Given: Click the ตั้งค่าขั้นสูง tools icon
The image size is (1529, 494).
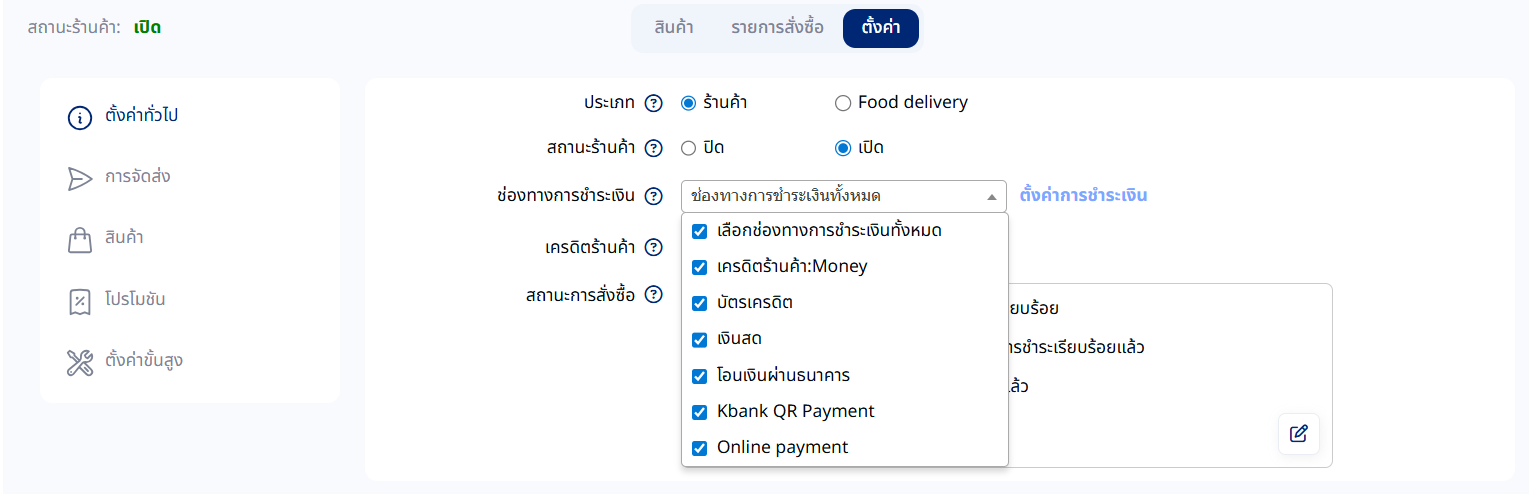Looking at the screenshot, I should tap(80, 362).
